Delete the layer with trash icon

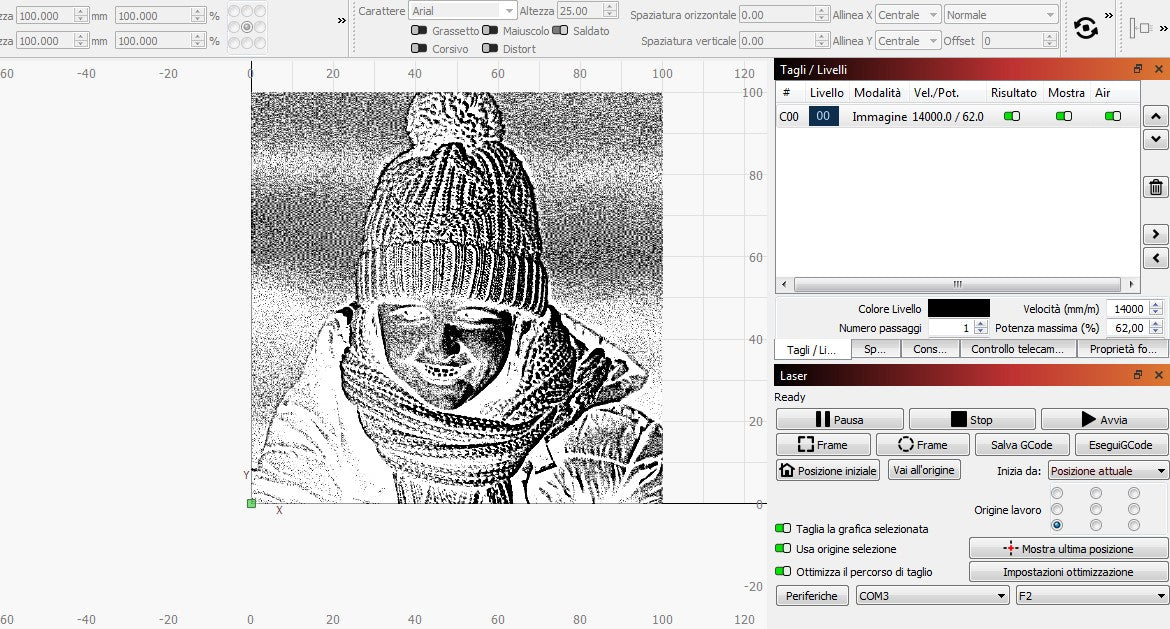pyautogui.click(x=1155, y=188)
